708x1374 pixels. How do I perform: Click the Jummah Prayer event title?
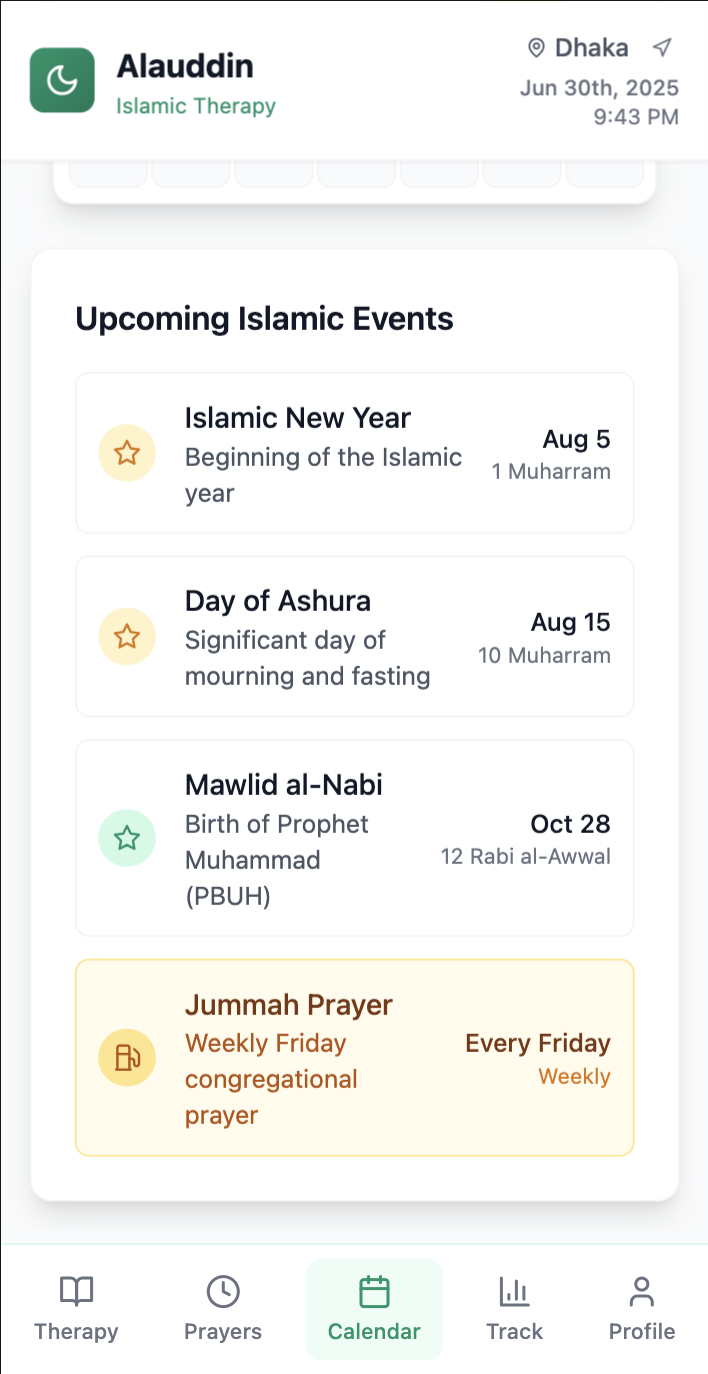tap(289, 1005)
